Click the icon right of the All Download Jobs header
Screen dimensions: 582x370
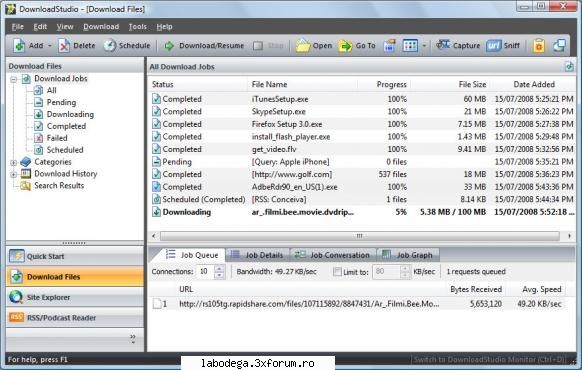[x=569, y=67]
